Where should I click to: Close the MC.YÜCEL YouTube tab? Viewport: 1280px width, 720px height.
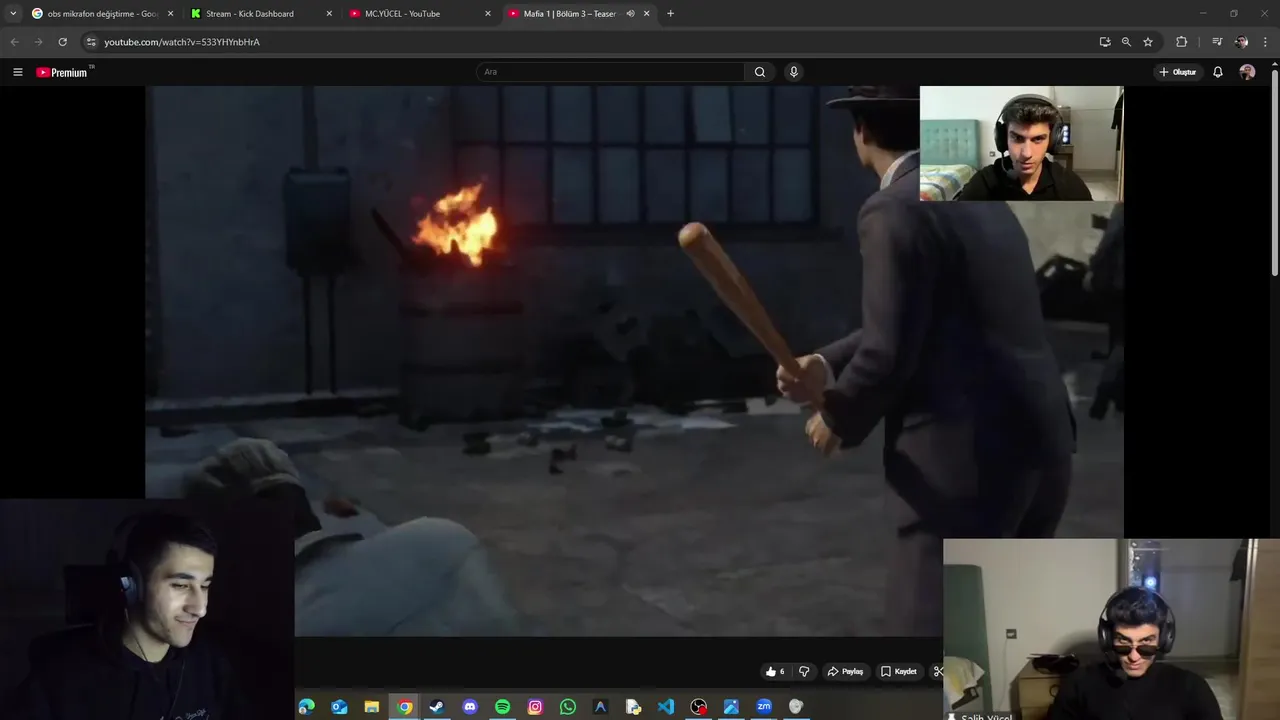coord(488,14)
